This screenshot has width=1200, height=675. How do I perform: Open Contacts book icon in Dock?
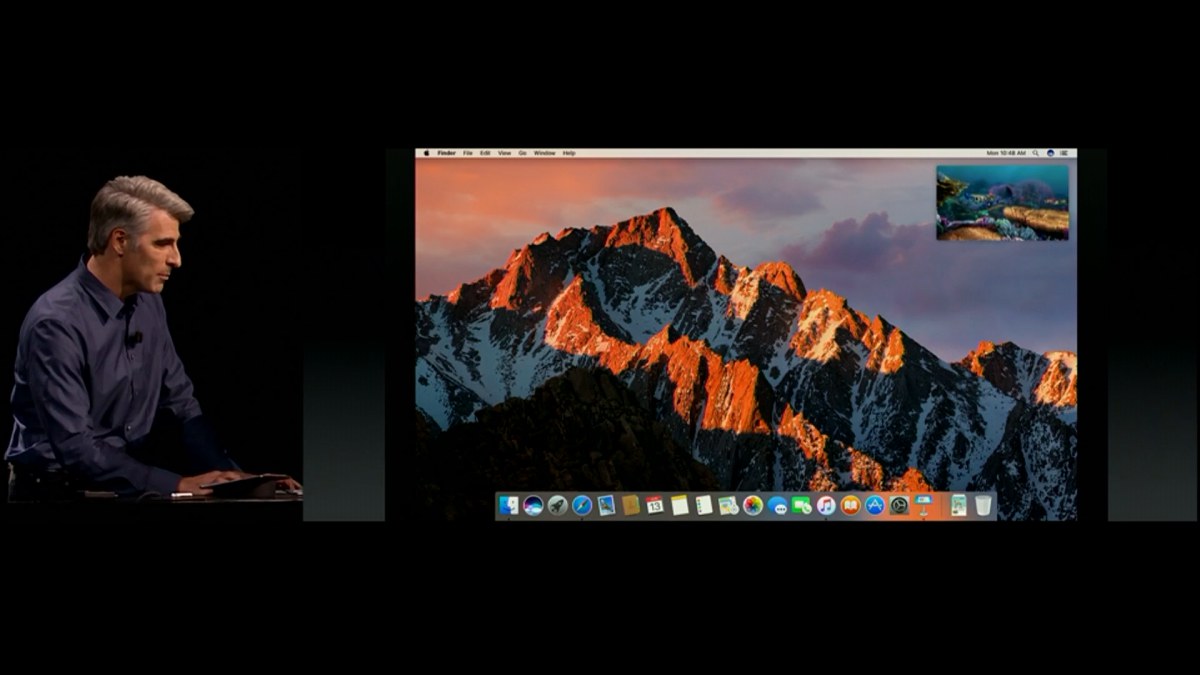tap(631, 505)
